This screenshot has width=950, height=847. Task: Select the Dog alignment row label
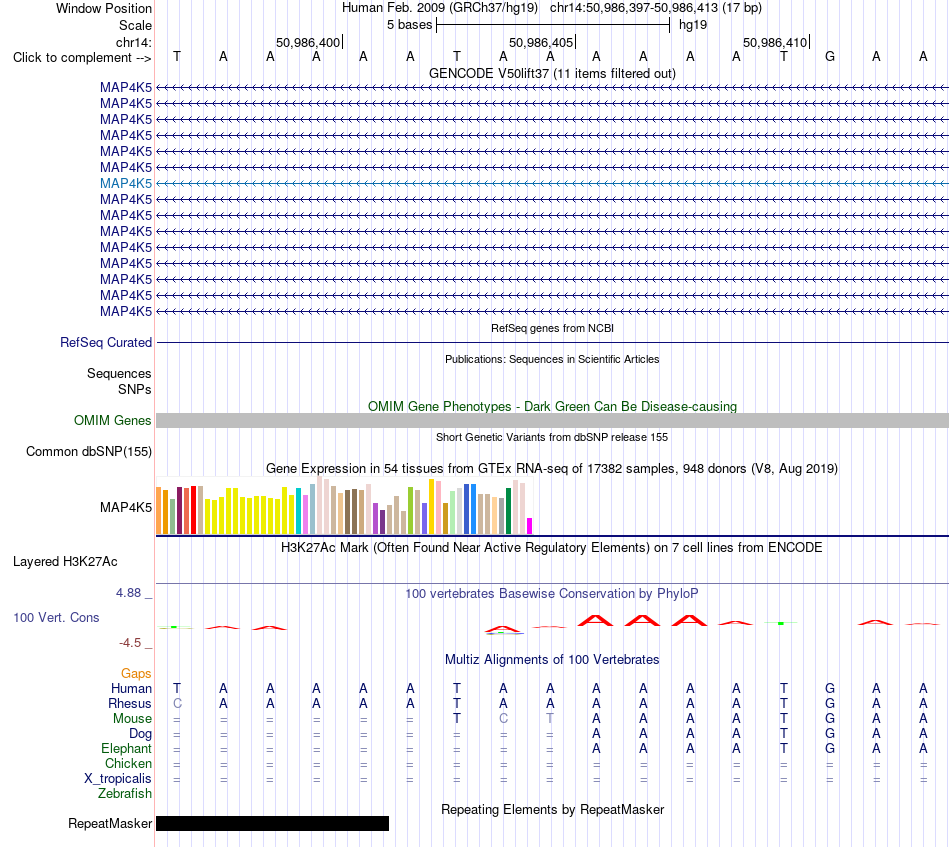(x=141, y=734)
